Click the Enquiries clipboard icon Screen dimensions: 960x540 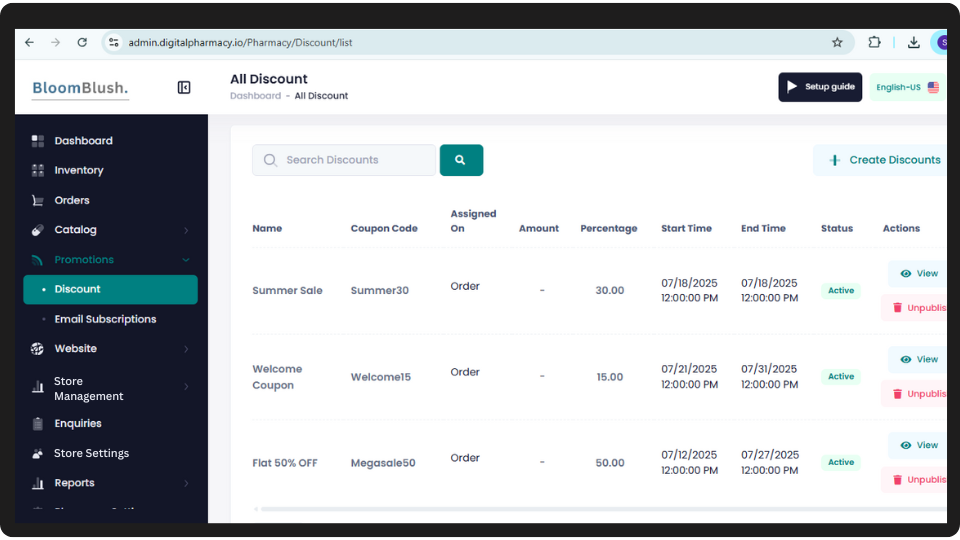pos(37,423)
